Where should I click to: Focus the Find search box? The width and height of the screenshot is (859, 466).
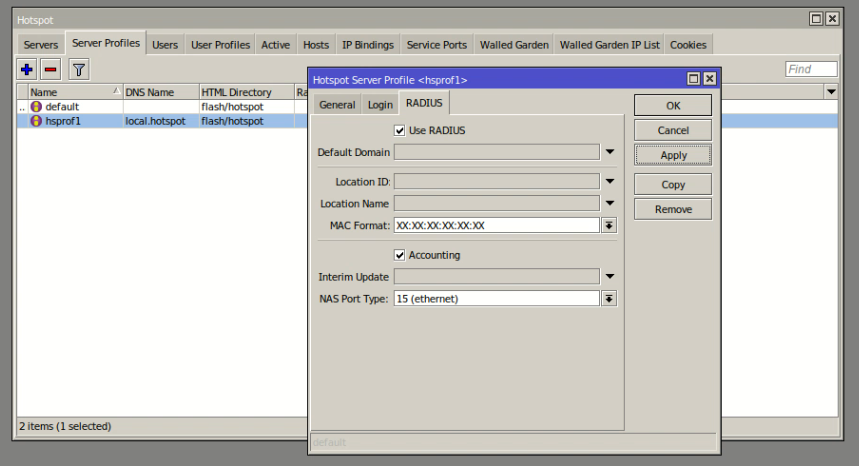tap(811, 69)
